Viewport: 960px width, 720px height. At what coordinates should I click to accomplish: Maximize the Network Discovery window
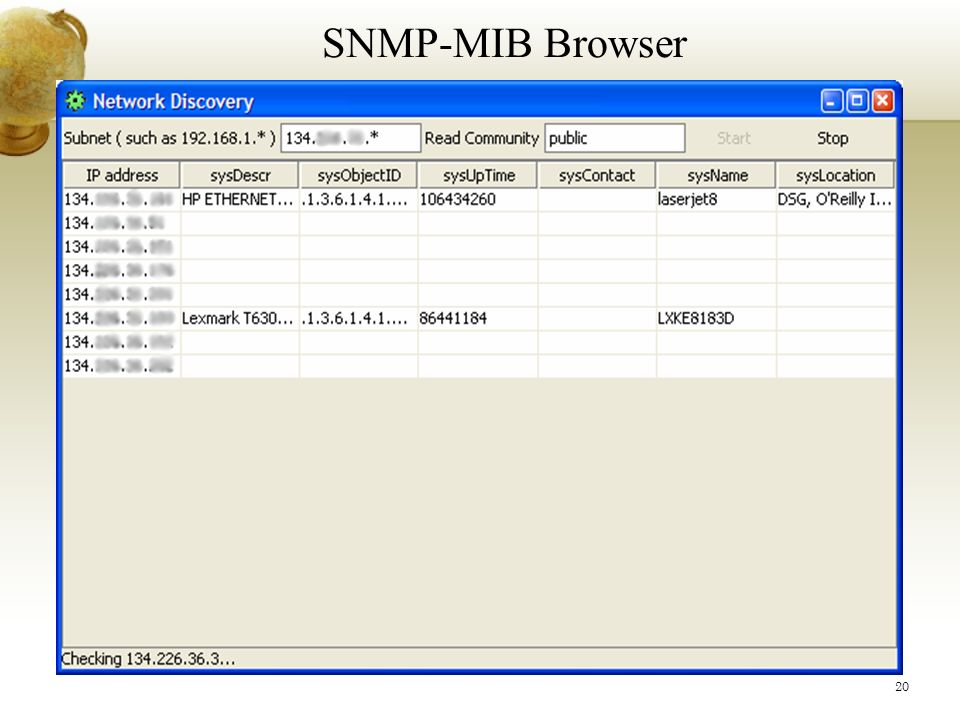857,101
